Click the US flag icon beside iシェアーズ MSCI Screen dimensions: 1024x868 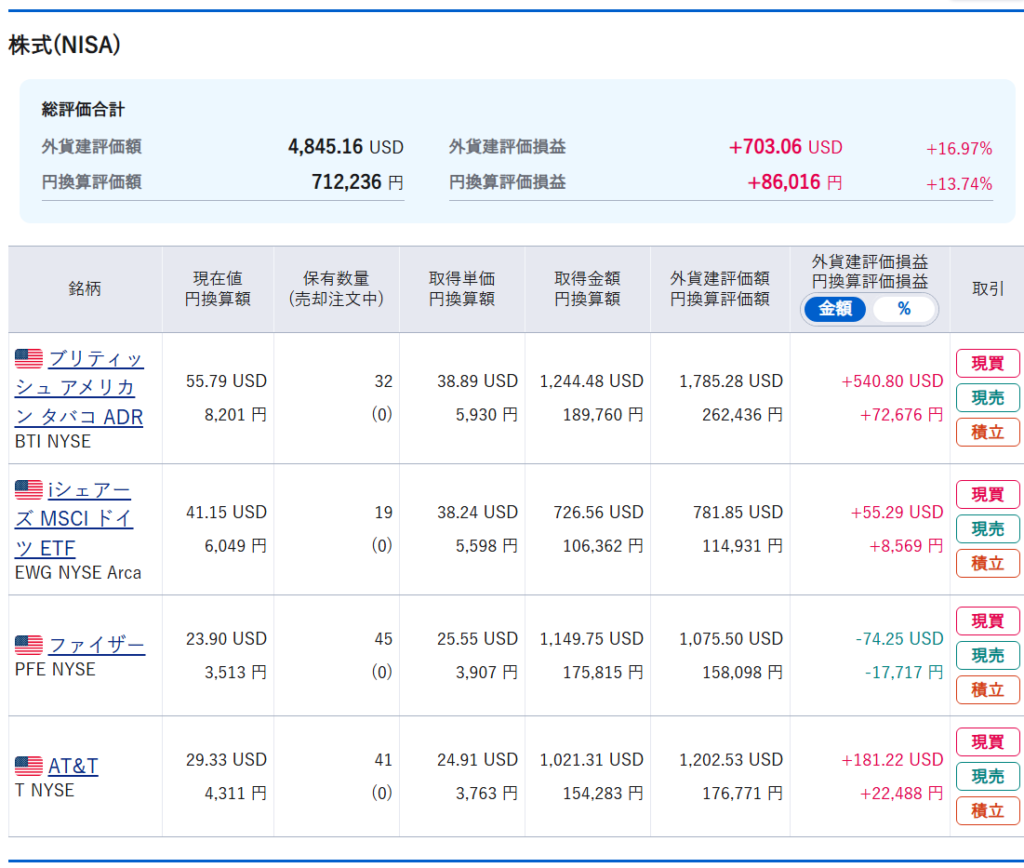(x=28, y=490)
